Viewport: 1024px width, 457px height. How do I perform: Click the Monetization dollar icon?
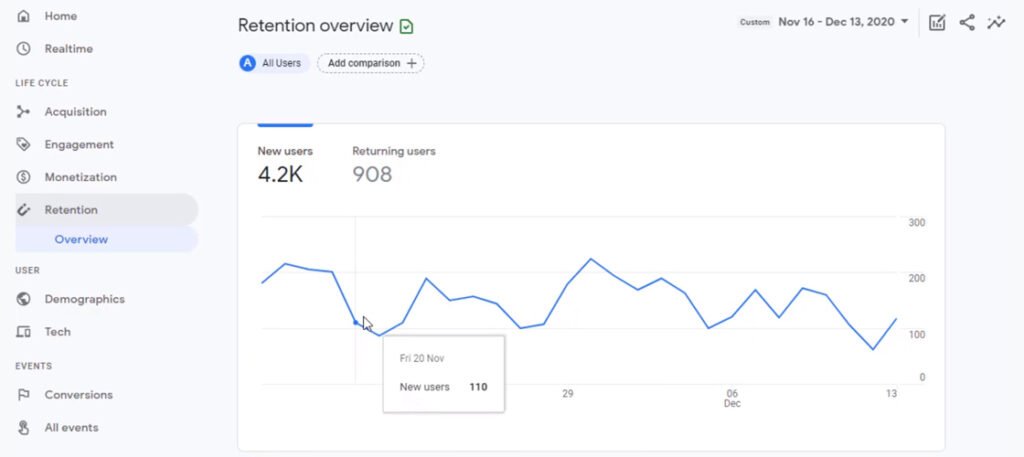24,177
